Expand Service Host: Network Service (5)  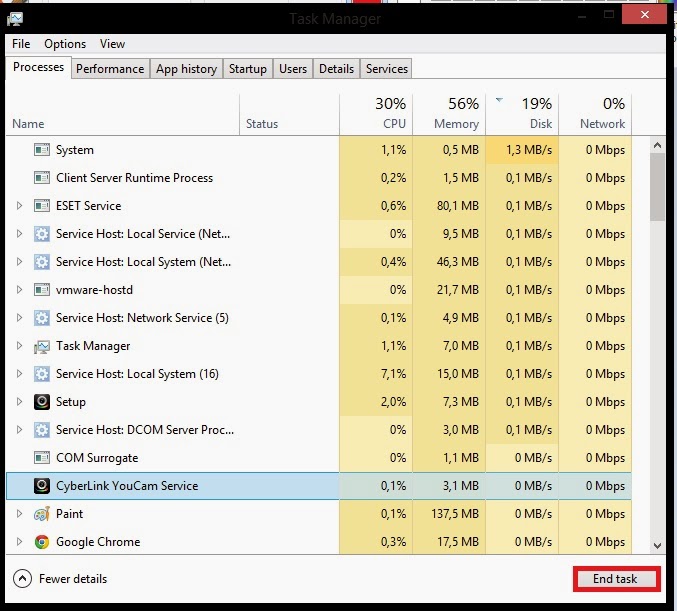pos(19,318)
